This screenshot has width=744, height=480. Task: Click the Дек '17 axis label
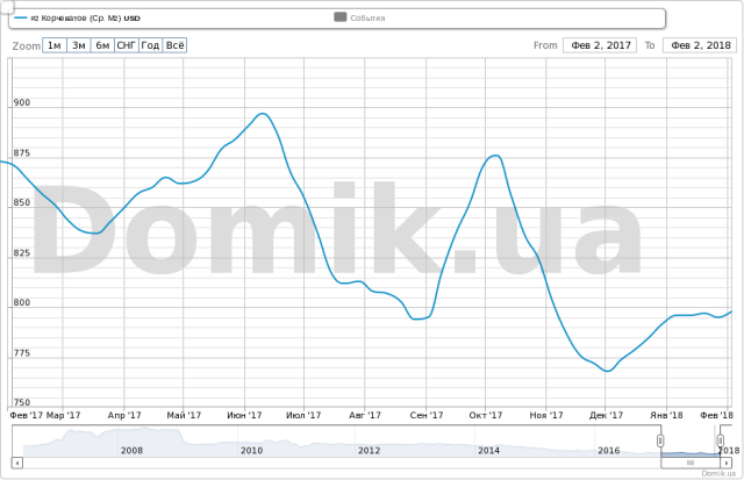[606, 415]
